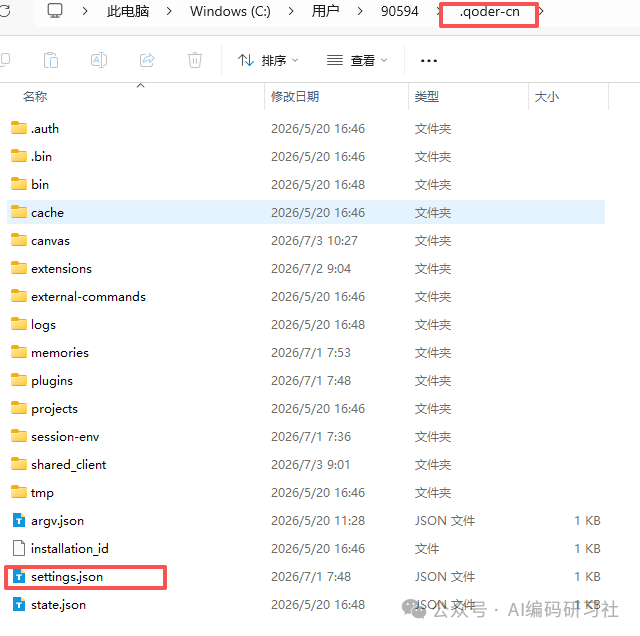Screen dimensions: 640x636
Task: Click the share icon in toolbar
Action: click(x=147, y=60)
